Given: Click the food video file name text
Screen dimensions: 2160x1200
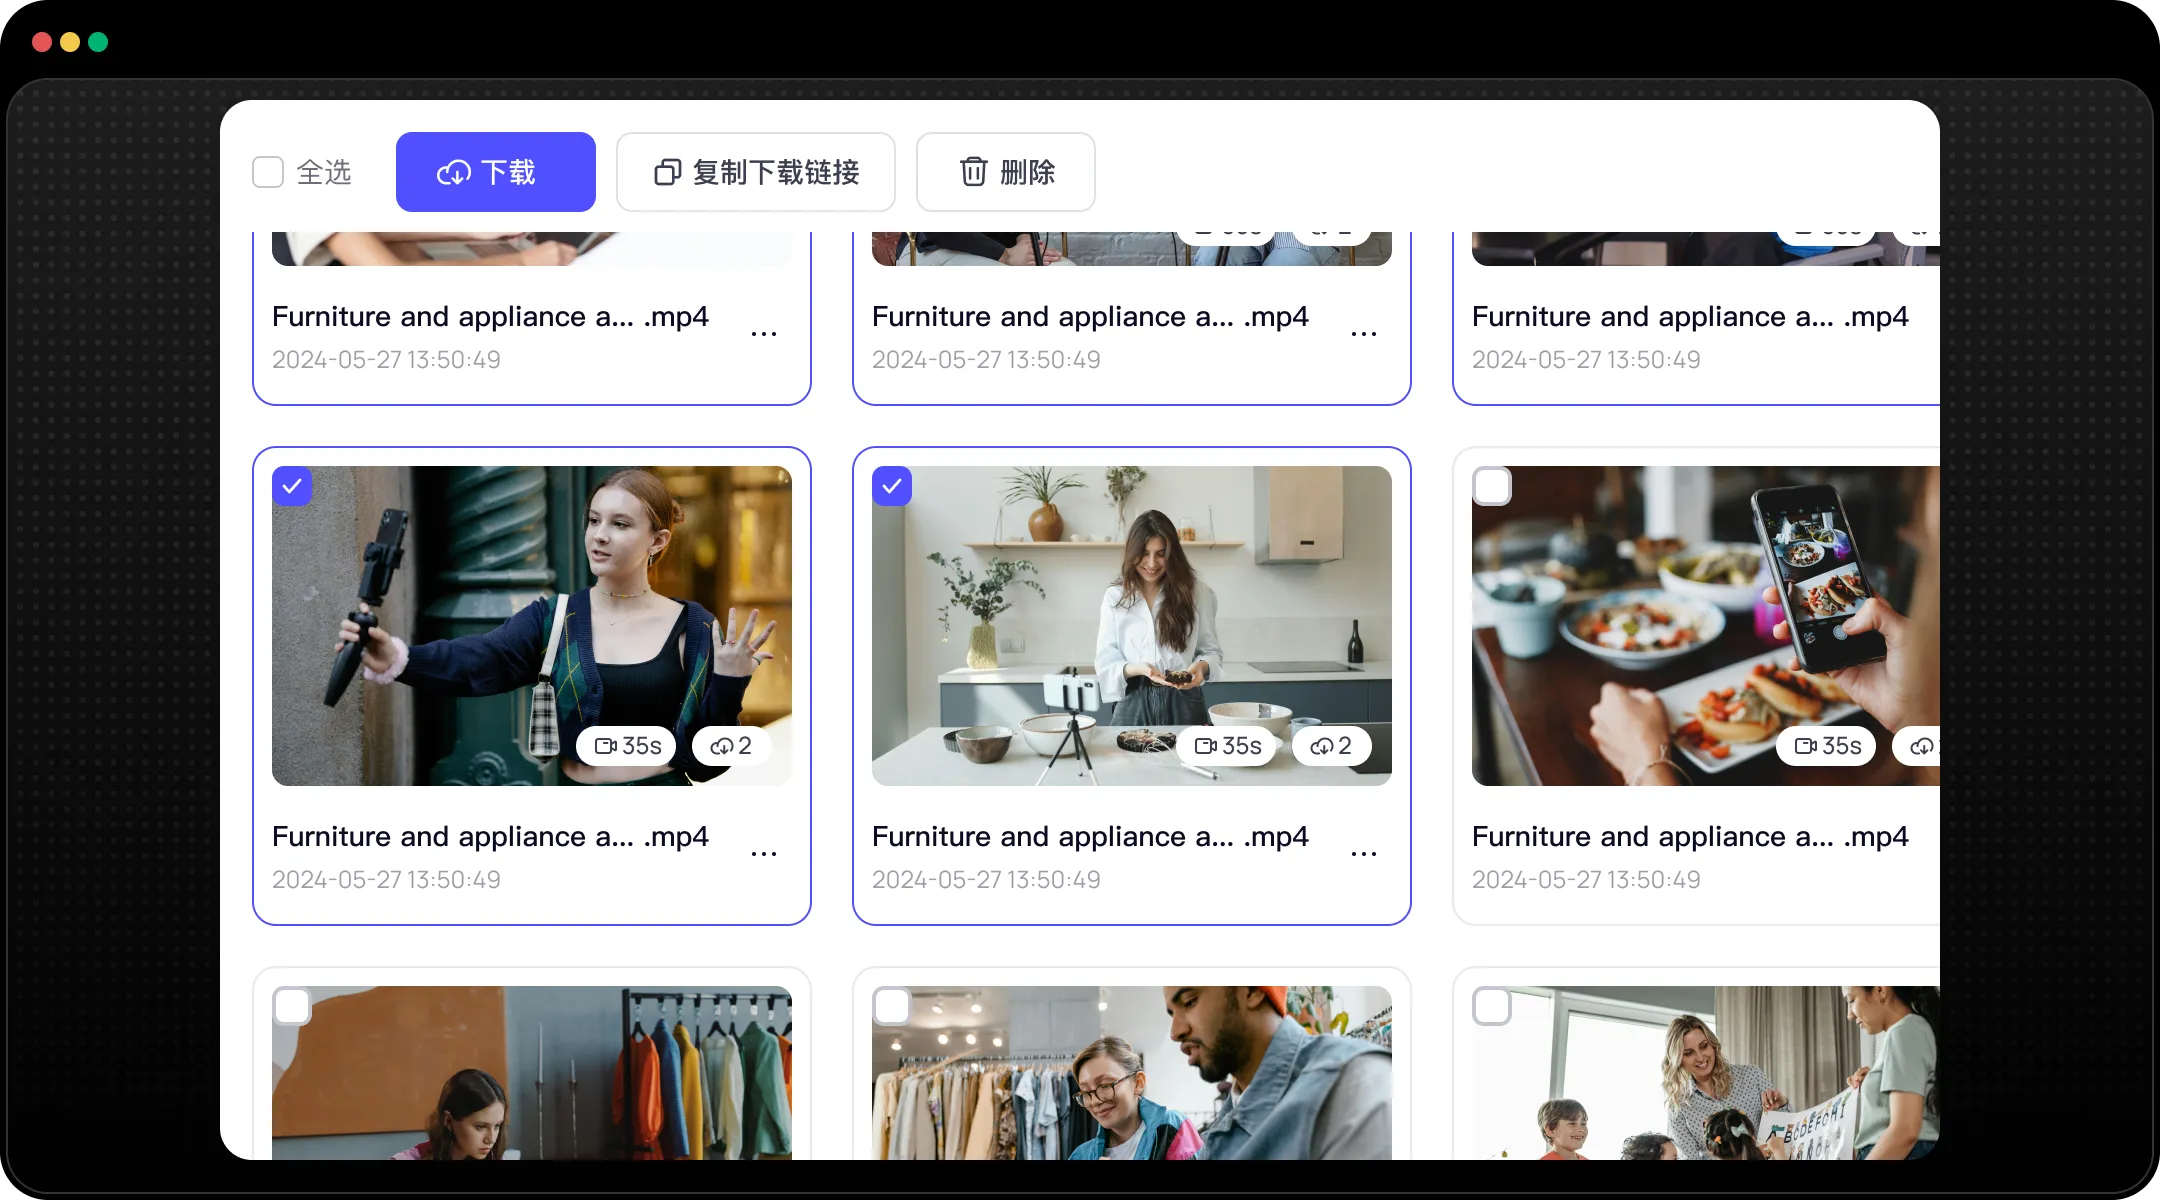Looking at the screenshot, I should point(1690,836).
